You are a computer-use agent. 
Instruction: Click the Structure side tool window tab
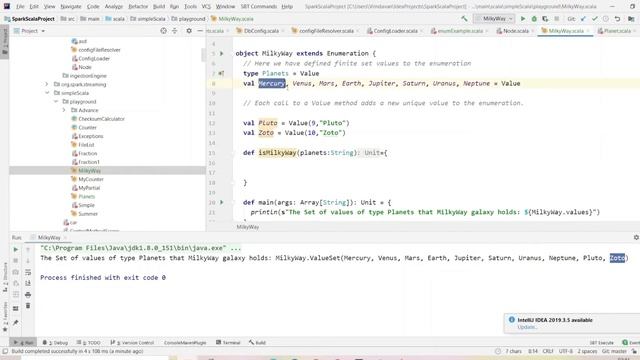coord(5,277)
